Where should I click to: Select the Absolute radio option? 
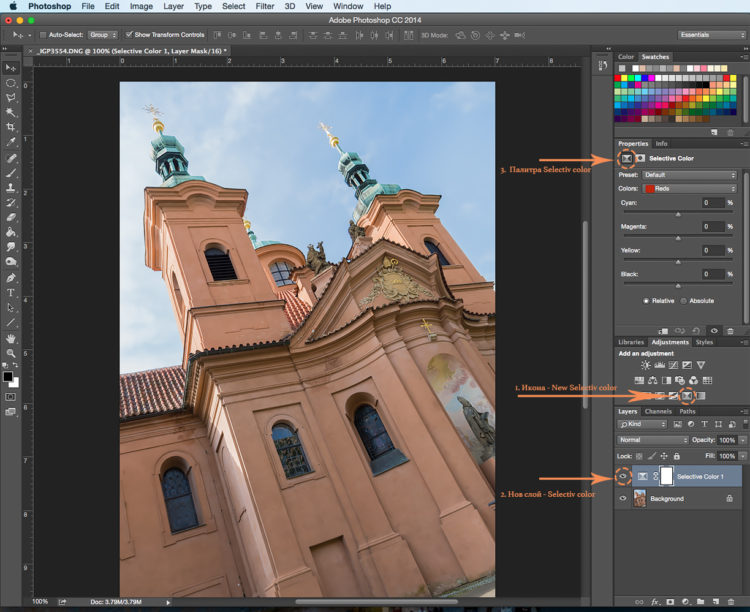685,300
